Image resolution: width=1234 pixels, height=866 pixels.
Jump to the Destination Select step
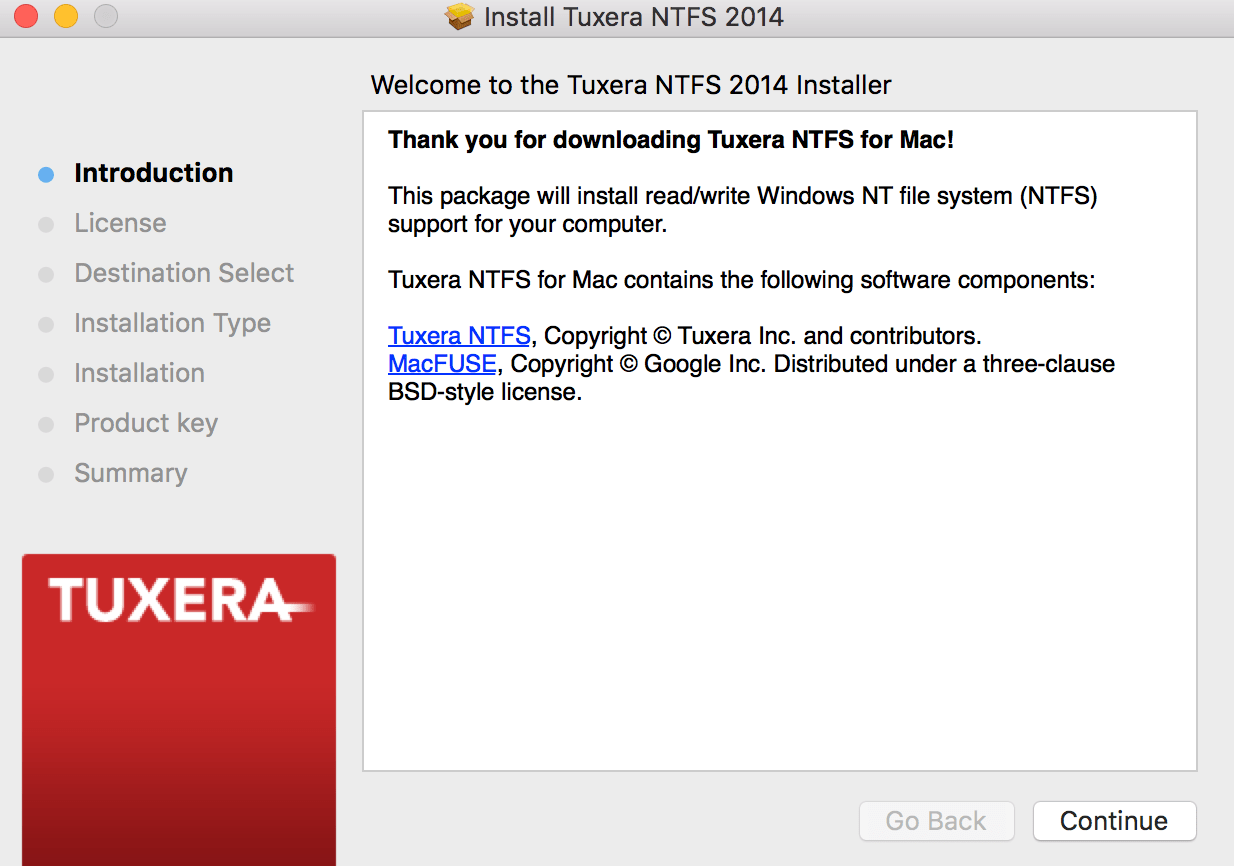click(184, 273)
